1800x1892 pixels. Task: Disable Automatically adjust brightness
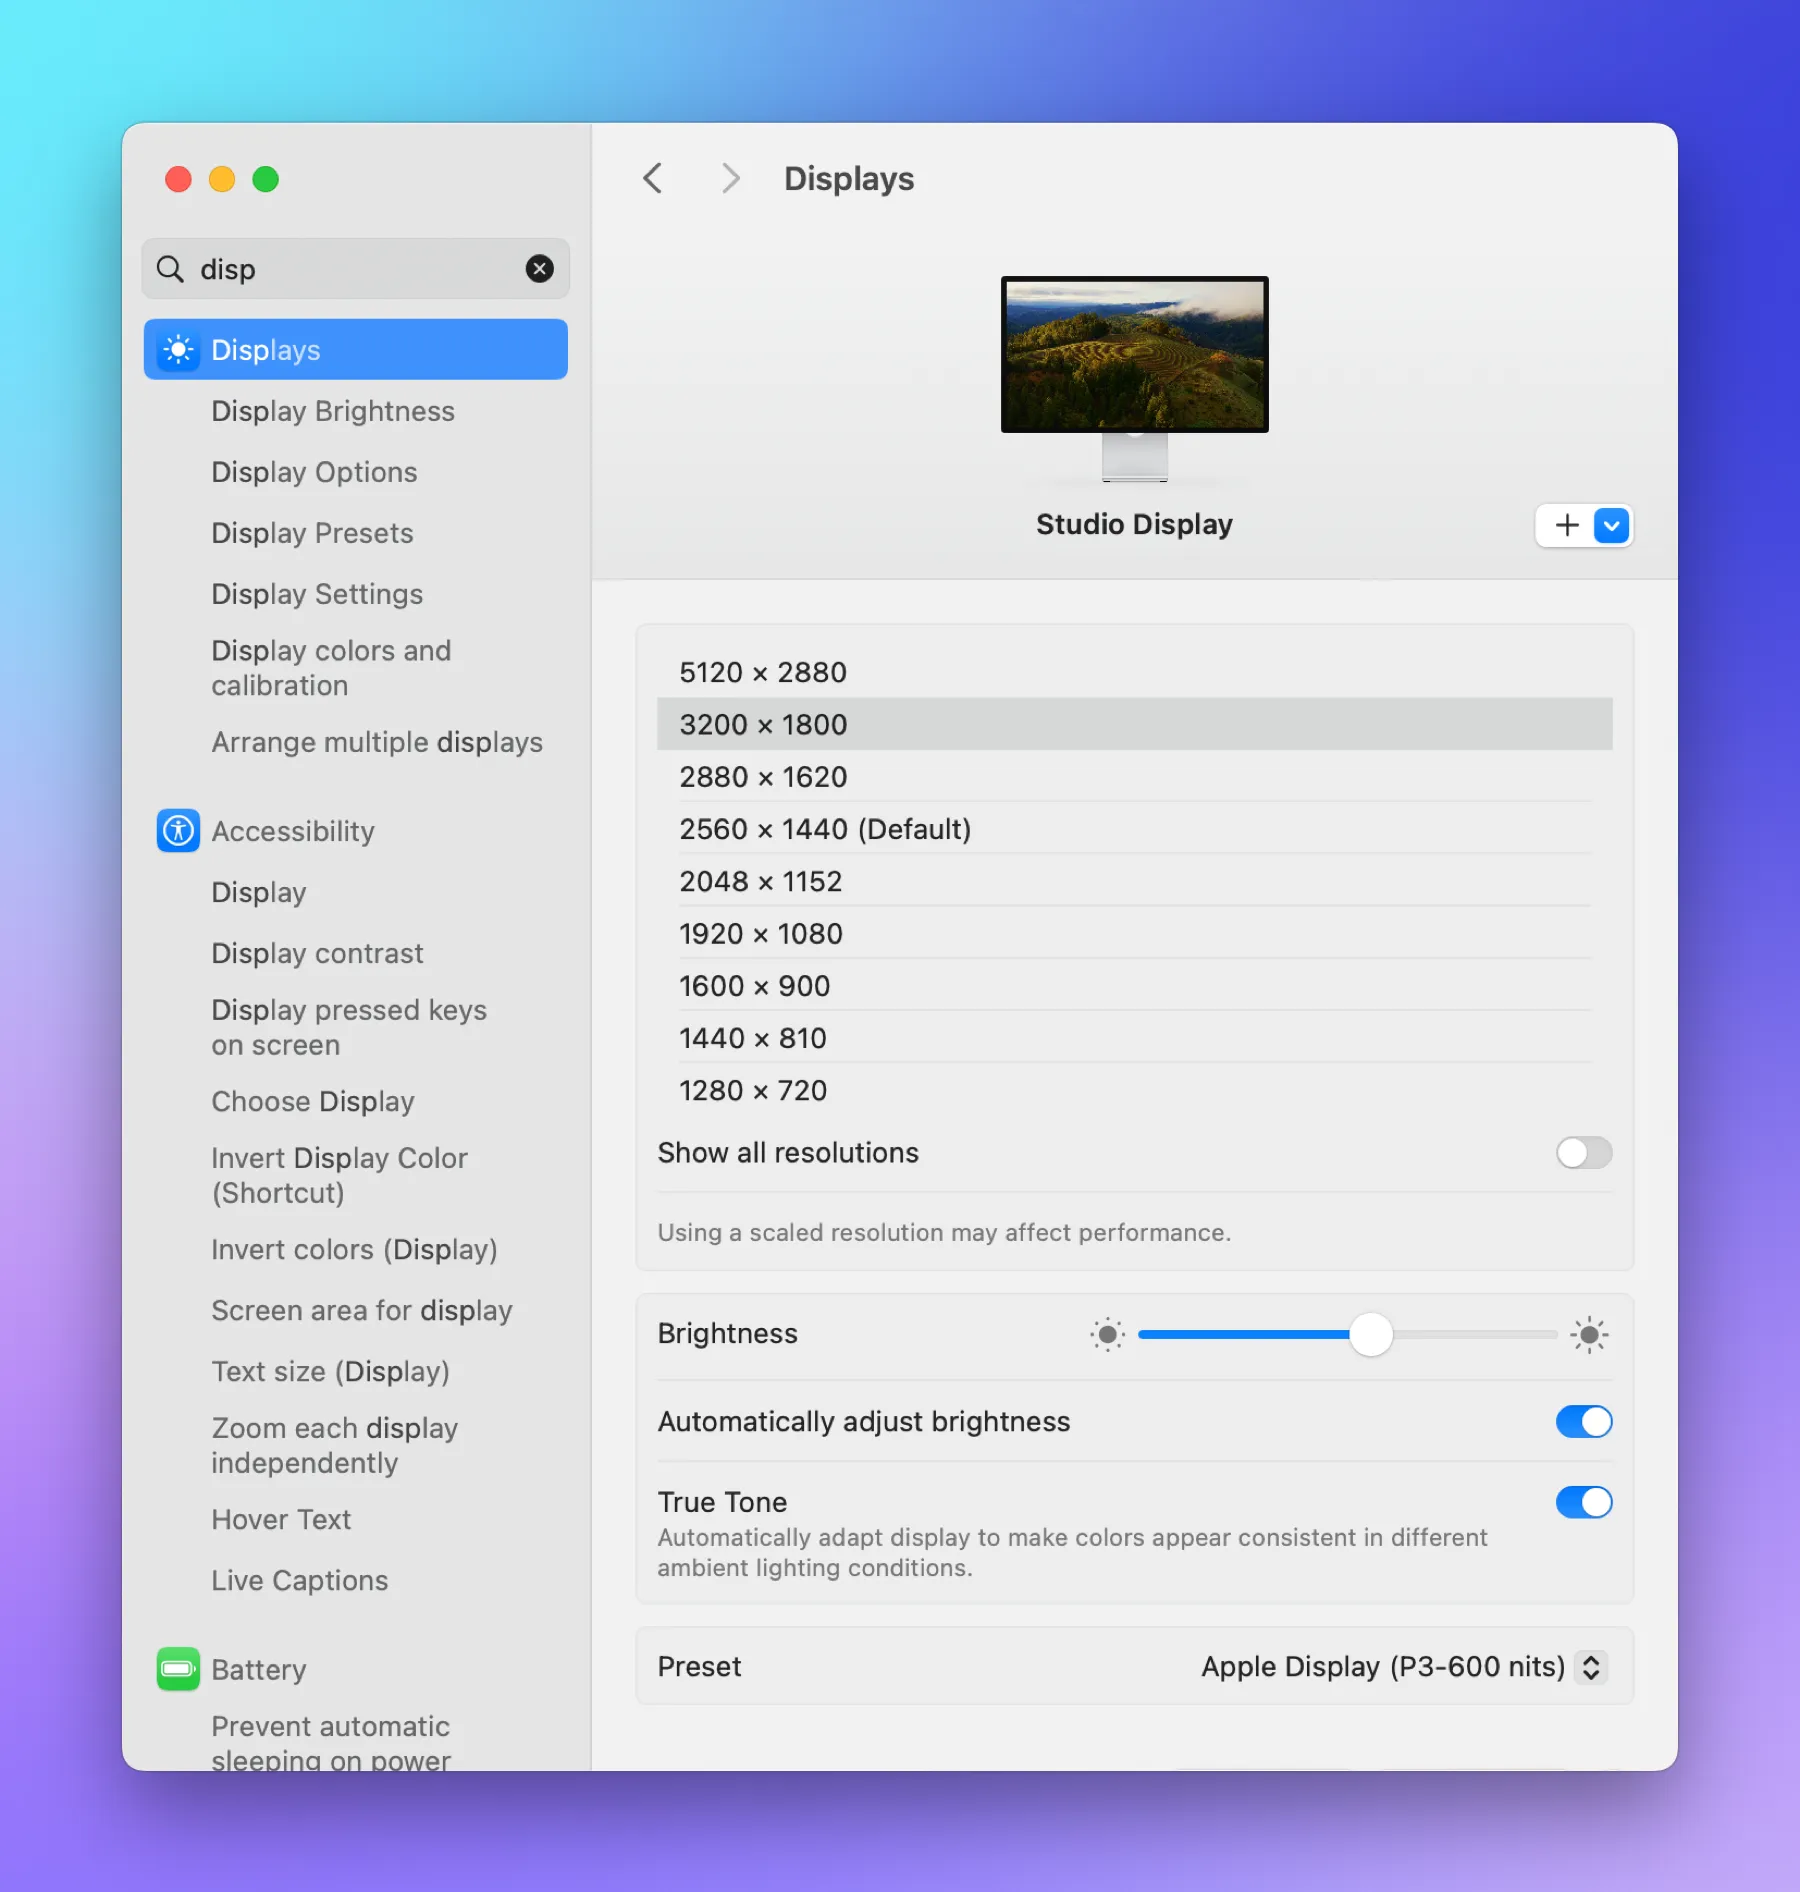pos(1583,1421)
